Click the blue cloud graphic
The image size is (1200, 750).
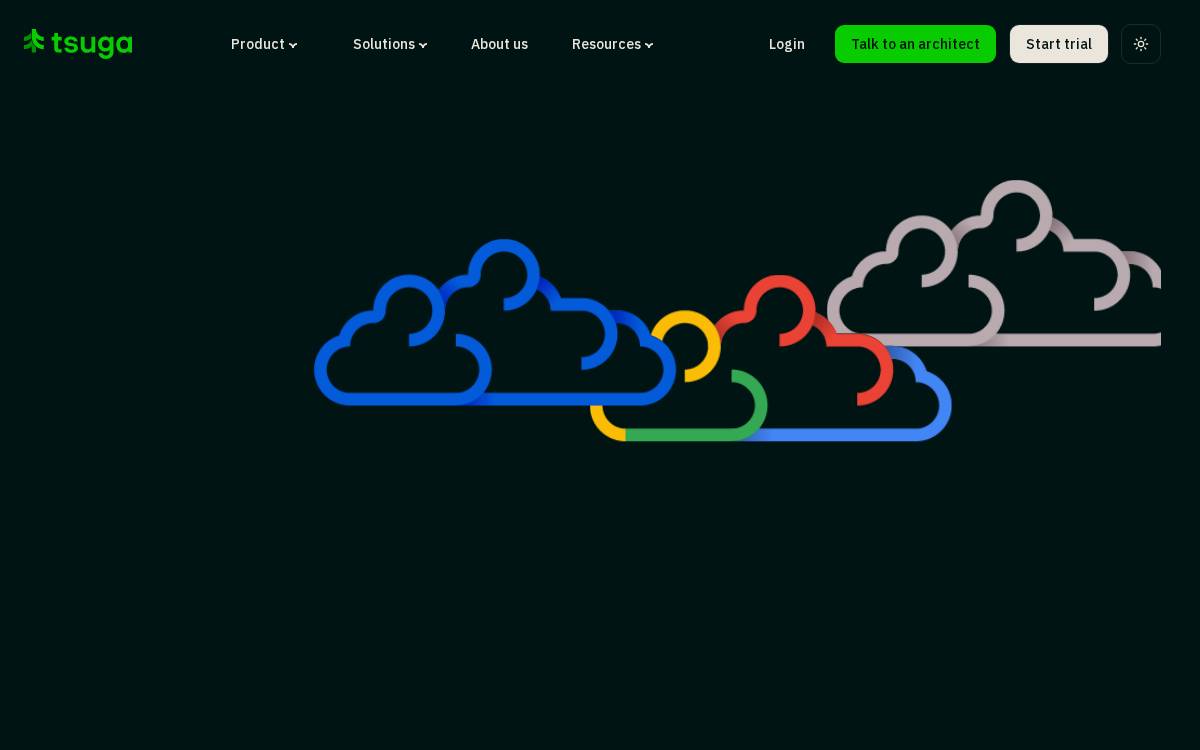(495, 323)
